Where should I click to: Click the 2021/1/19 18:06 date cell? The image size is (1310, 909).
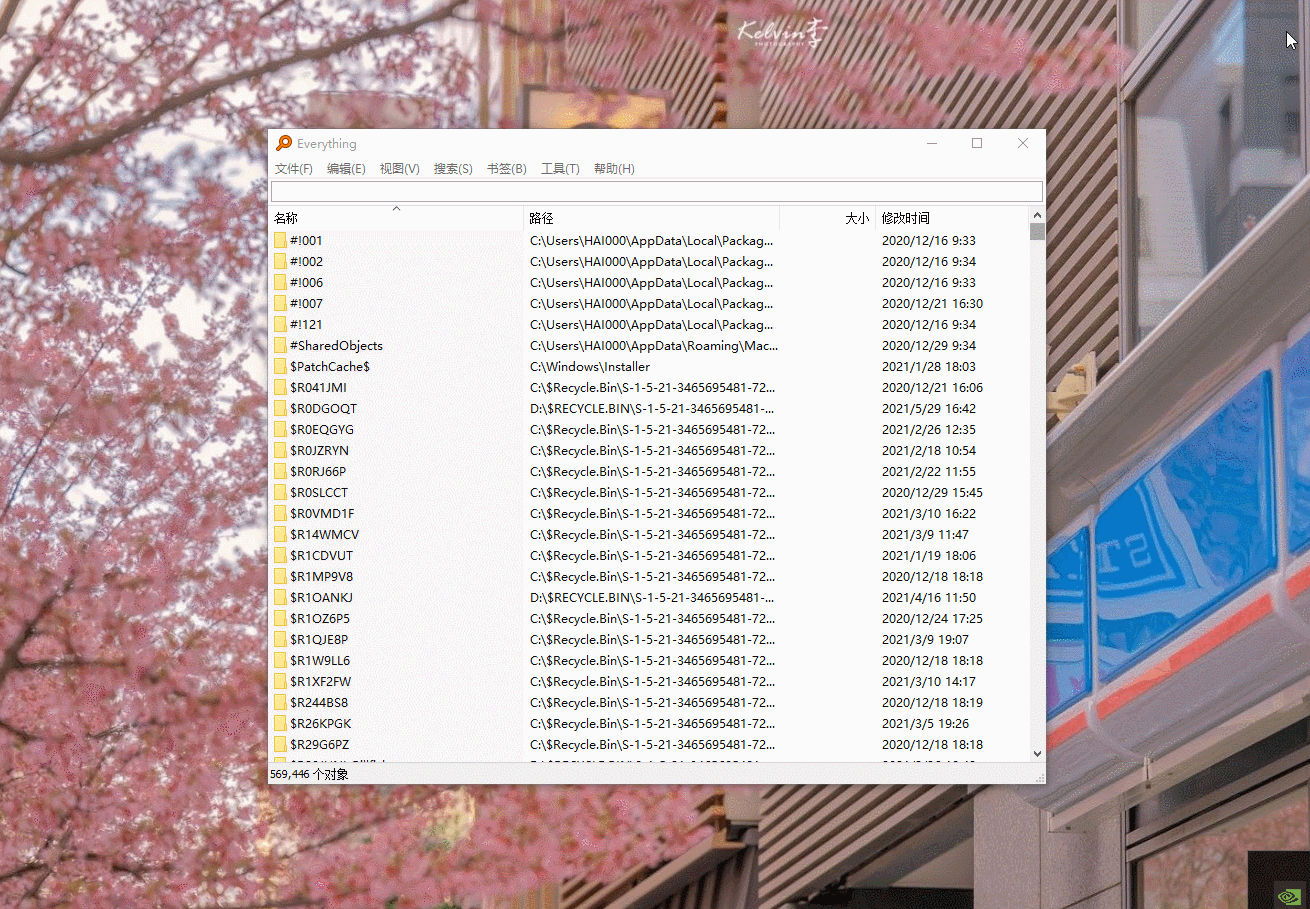[929, 555]
